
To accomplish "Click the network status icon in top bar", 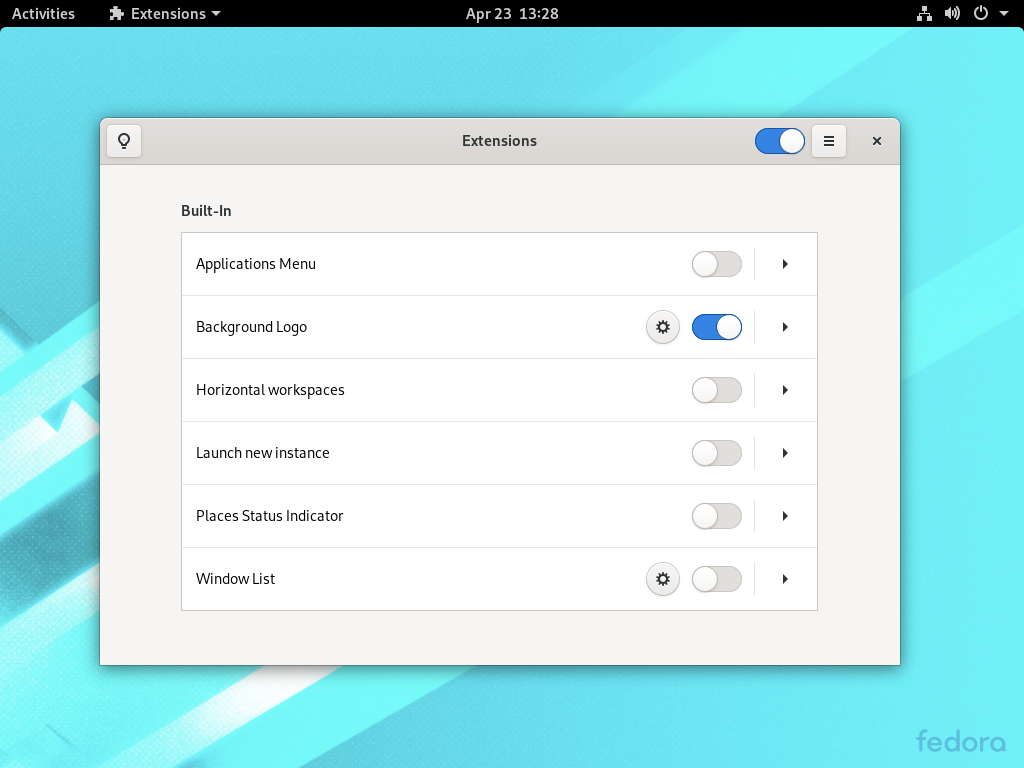I will coord(923,13).
